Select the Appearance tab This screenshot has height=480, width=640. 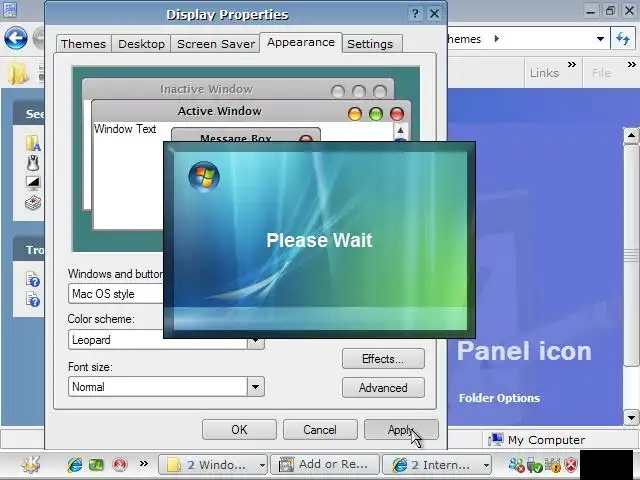pos(301,42)
